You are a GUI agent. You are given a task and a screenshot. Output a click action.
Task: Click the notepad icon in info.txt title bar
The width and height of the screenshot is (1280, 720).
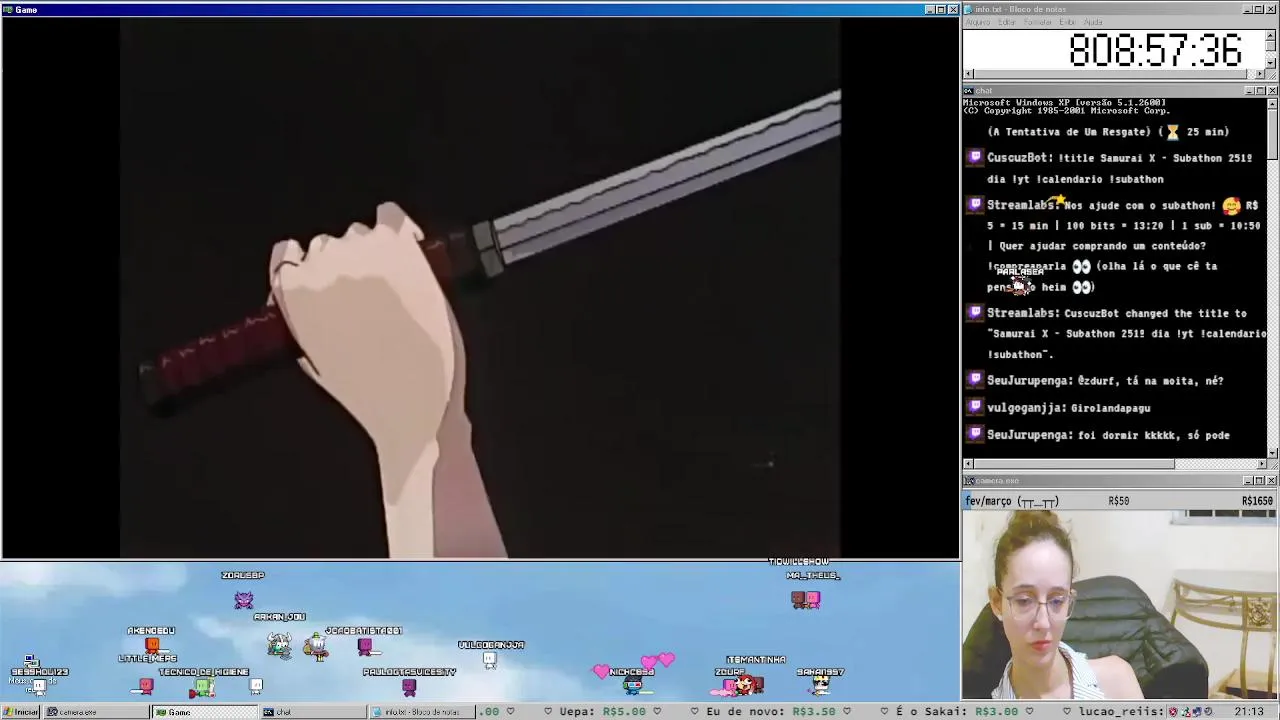coord(968,9)
